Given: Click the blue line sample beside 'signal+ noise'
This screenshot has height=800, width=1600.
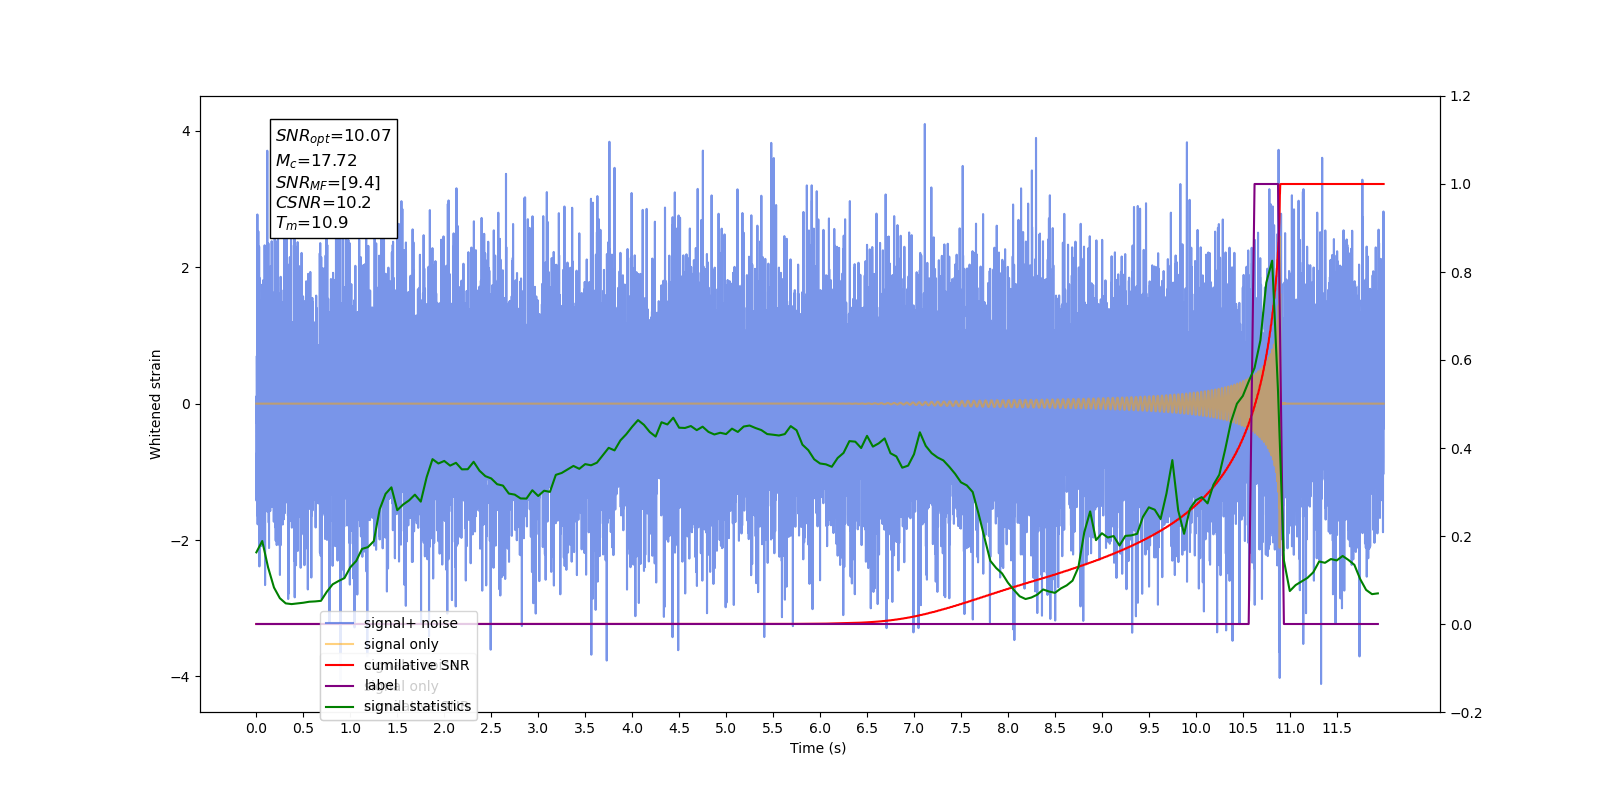Looking at the screenshot, I should [x=340, y=623].
